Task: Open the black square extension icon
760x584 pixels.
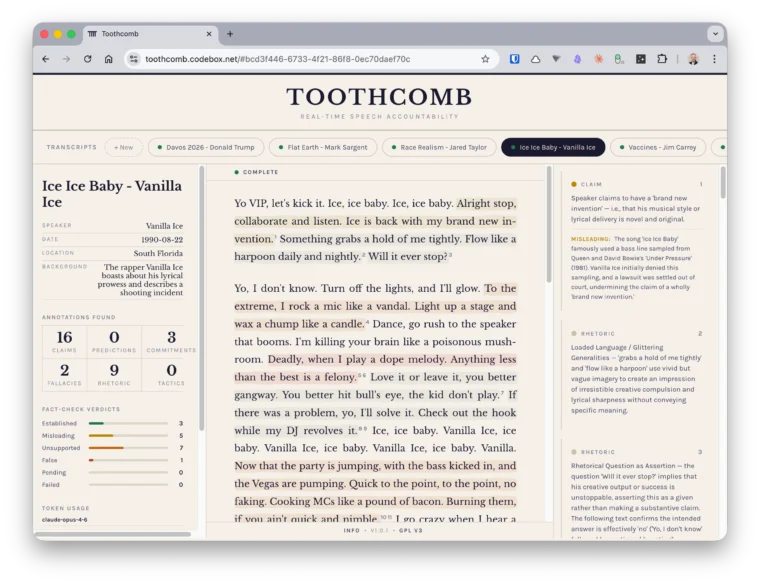Action: point(641,59)
